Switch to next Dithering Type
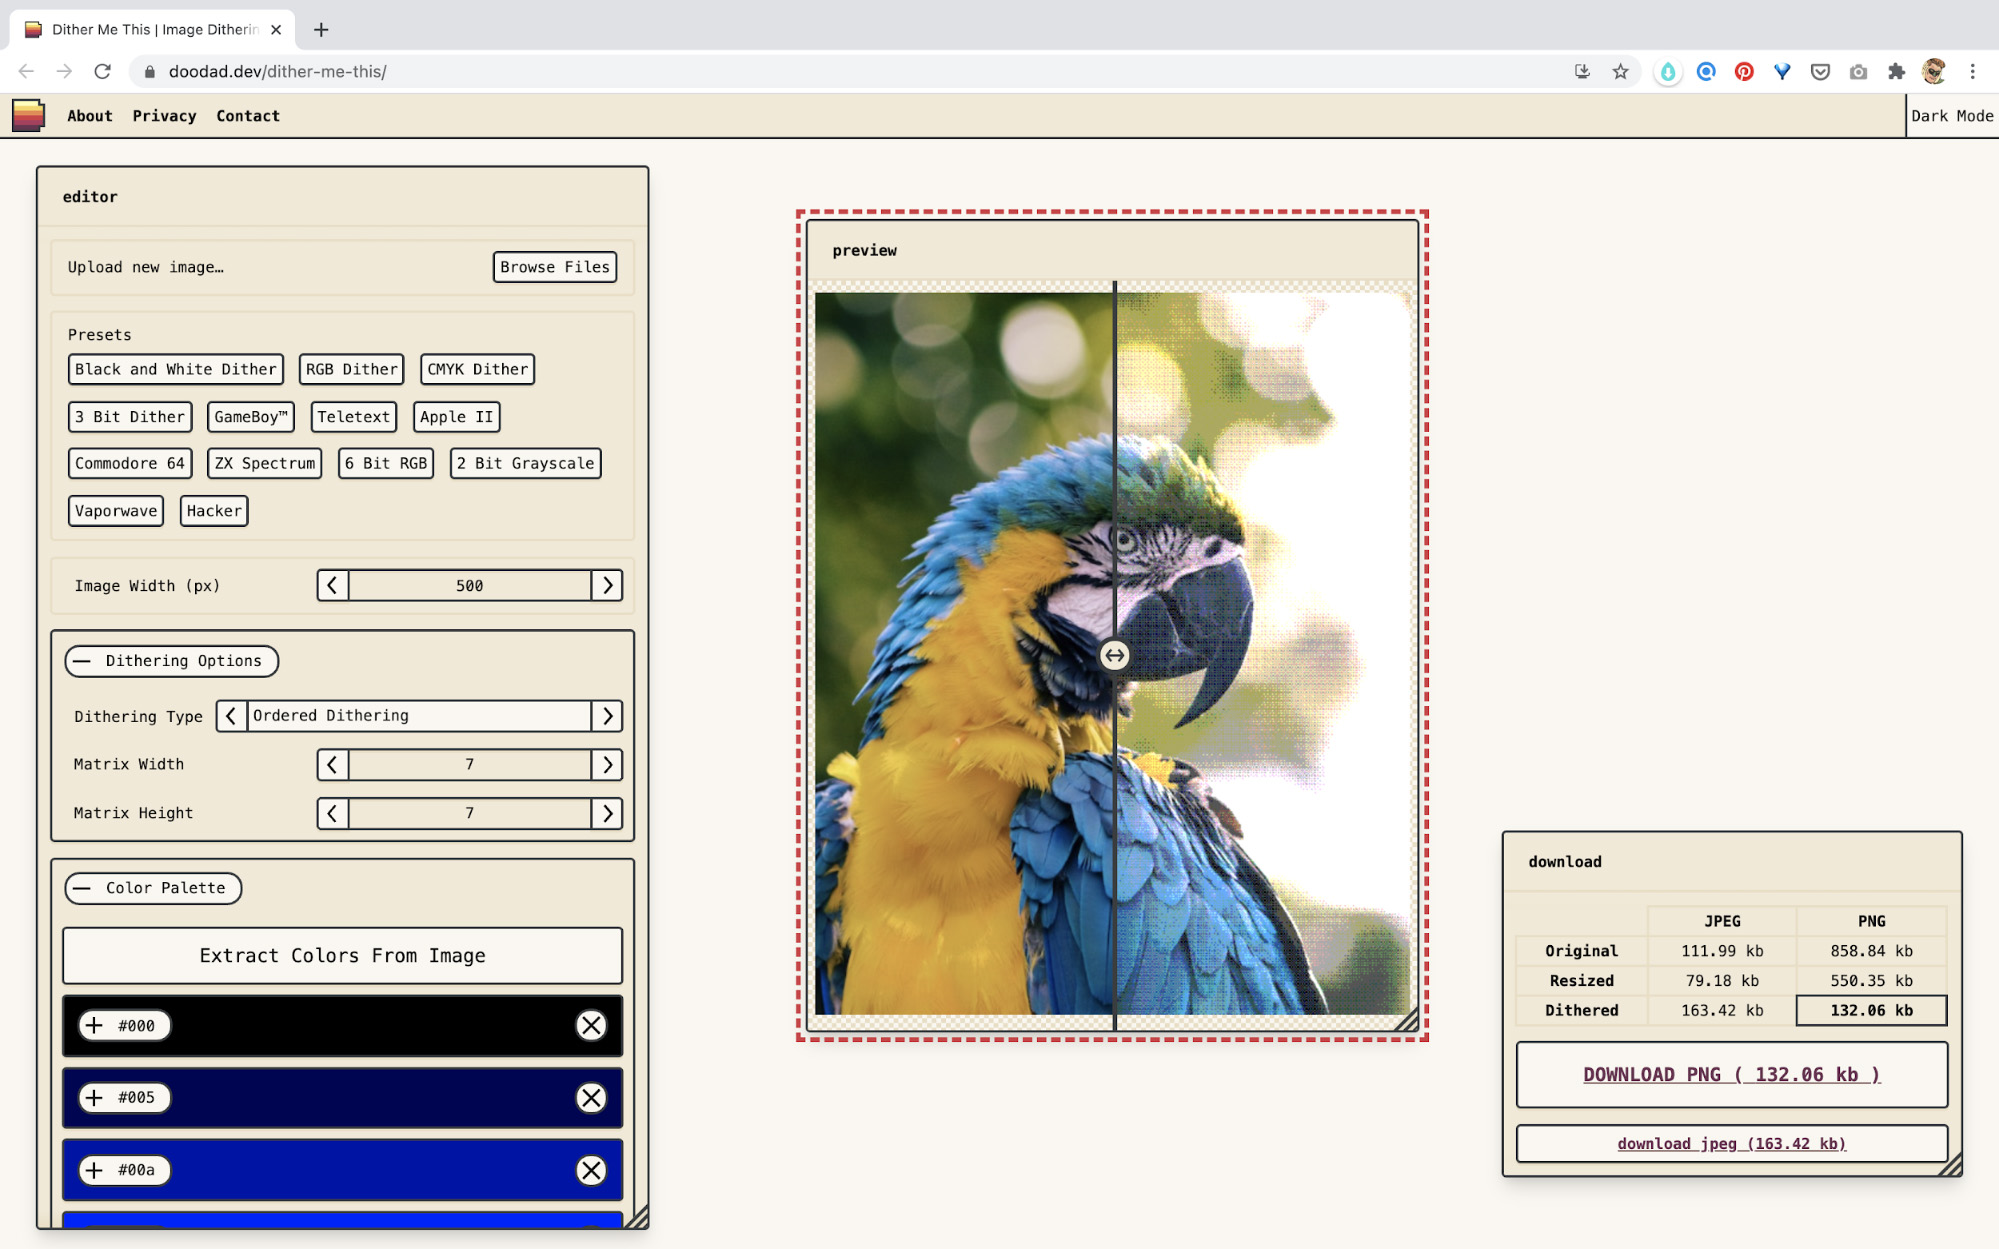This screenshot has width=1999, height=1249. coord(606,716)
